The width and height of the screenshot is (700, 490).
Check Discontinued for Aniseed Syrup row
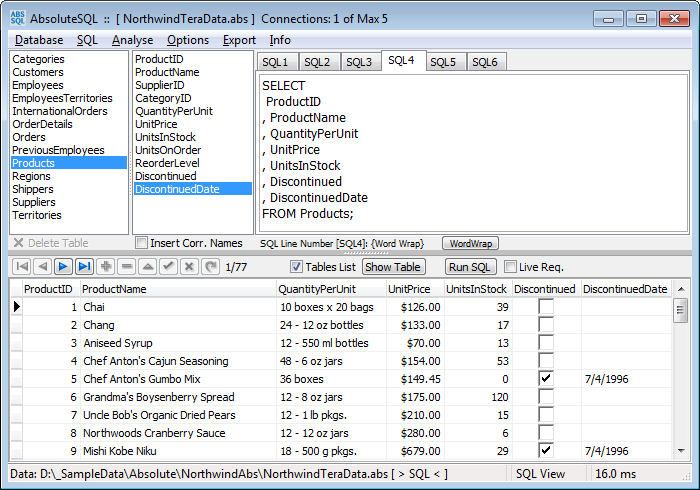click(x=546, y=343)
